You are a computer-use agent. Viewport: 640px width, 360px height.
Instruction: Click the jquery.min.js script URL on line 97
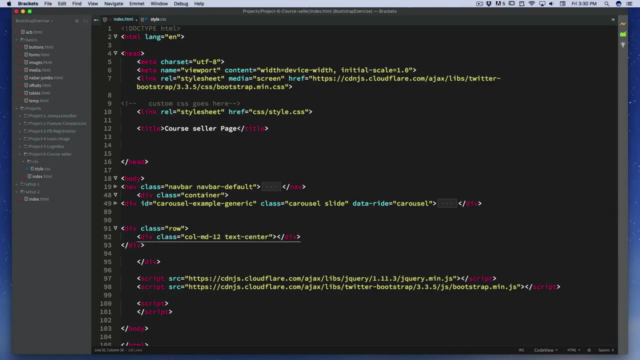point(320,278)
